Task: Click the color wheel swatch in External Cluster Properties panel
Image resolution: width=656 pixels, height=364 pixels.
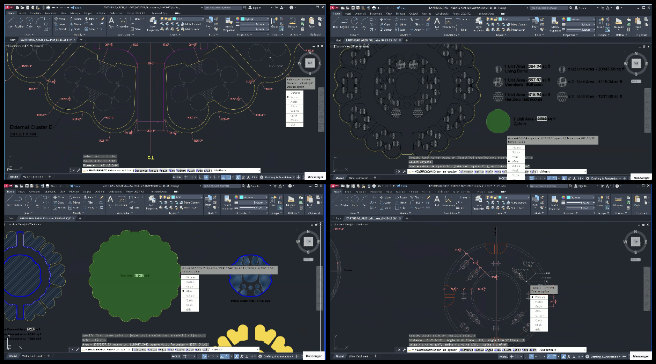Action: pos(238,19)
